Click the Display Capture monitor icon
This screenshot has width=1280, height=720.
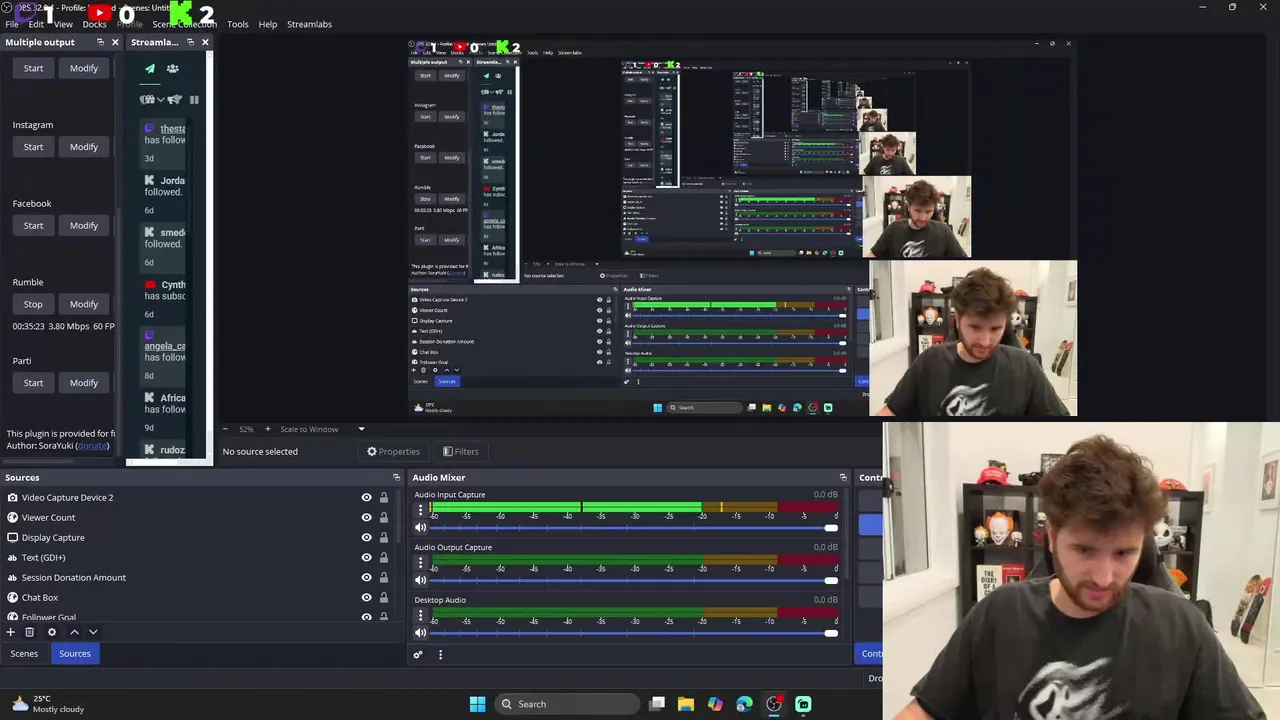12,537
